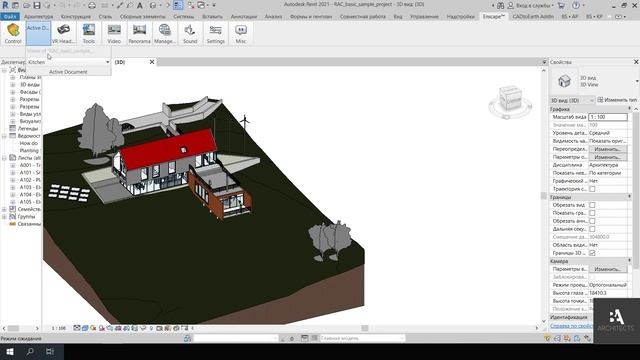This screenshot has width=640, height=360.
Task: Click the Manage ribbon icon with globe
Action: click(x=164, y=33)
